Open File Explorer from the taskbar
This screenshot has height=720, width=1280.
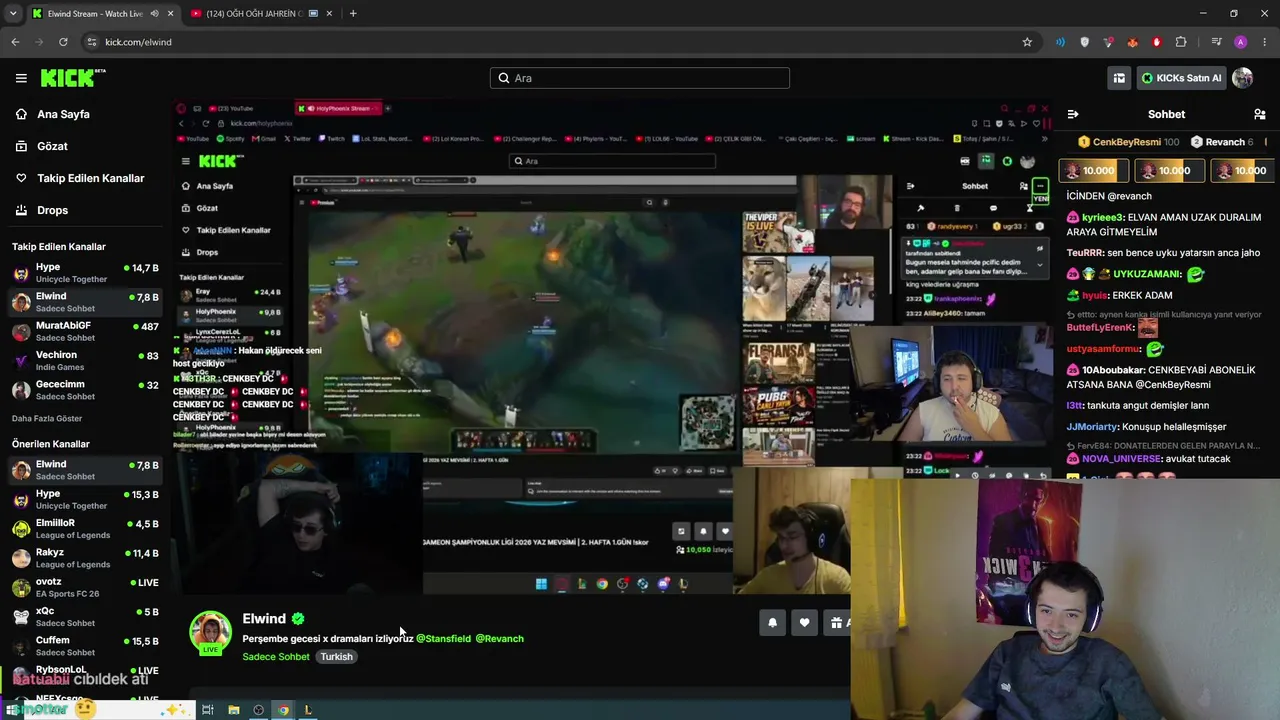coord(234,710)
